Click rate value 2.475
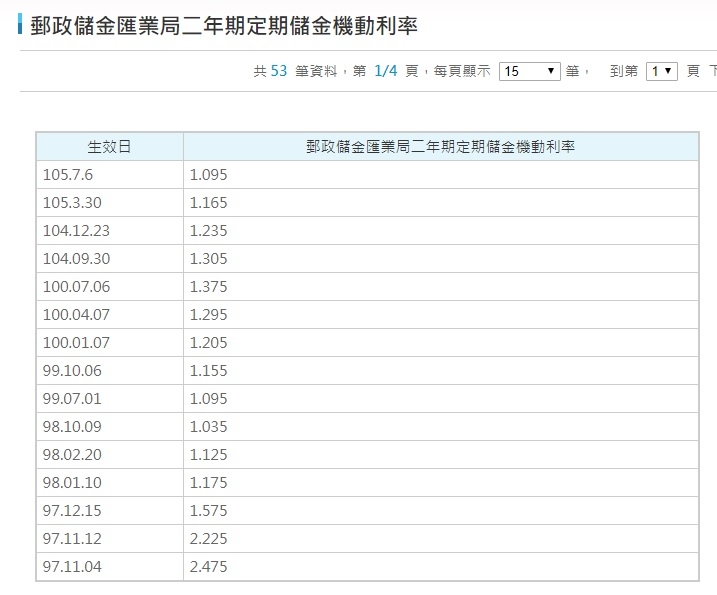This screenshot has width=717, height=595. coord(209,567)
